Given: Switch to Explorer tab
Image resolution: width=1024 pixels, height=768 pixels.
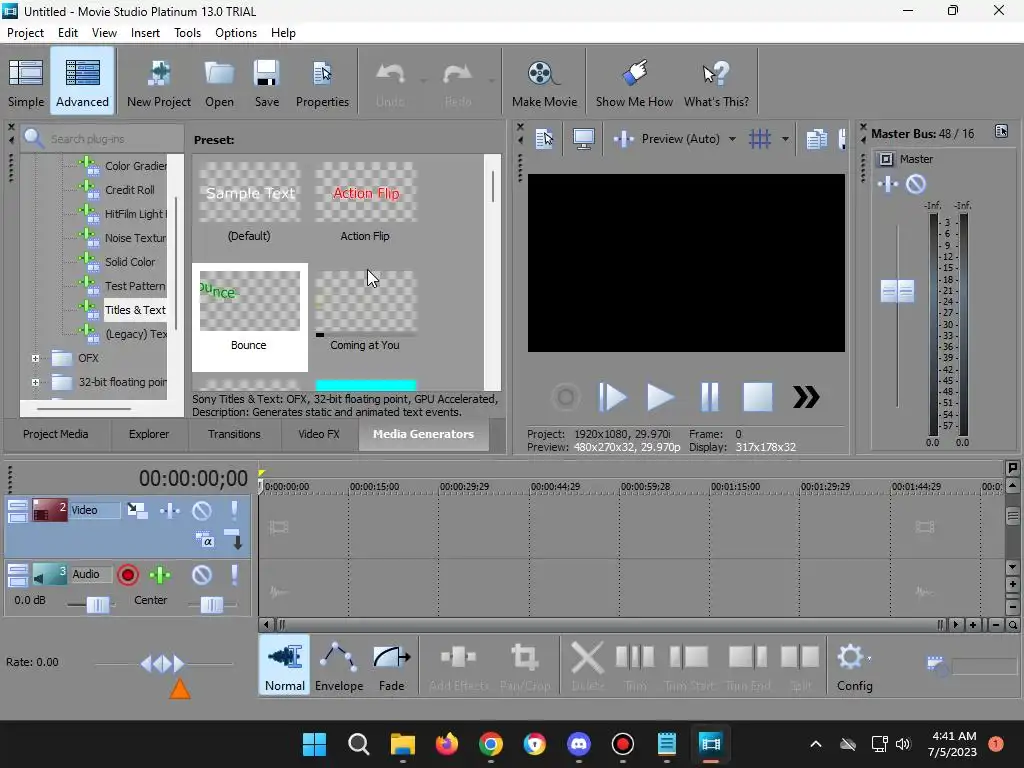Looking at the screenshot, I should (x=149, y=434).
